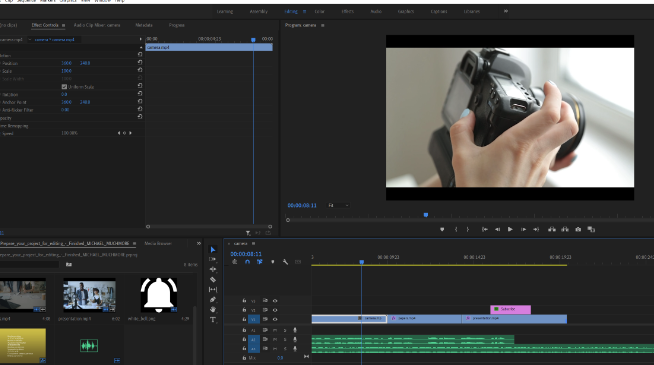Select the Pen tool
654x365 pixels.
(x=213, y=300)
